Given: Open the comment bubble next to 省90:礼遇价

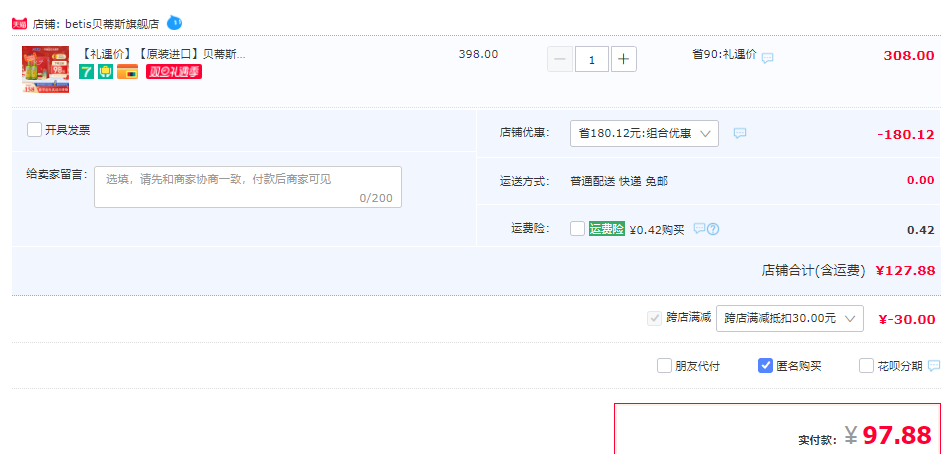Looking at the screenshot, I should (x=767, y=58).
